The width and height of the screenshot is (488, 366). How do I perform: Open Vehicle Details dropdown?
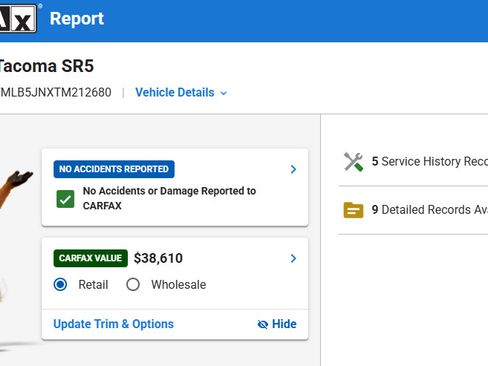tap(181, 92)
